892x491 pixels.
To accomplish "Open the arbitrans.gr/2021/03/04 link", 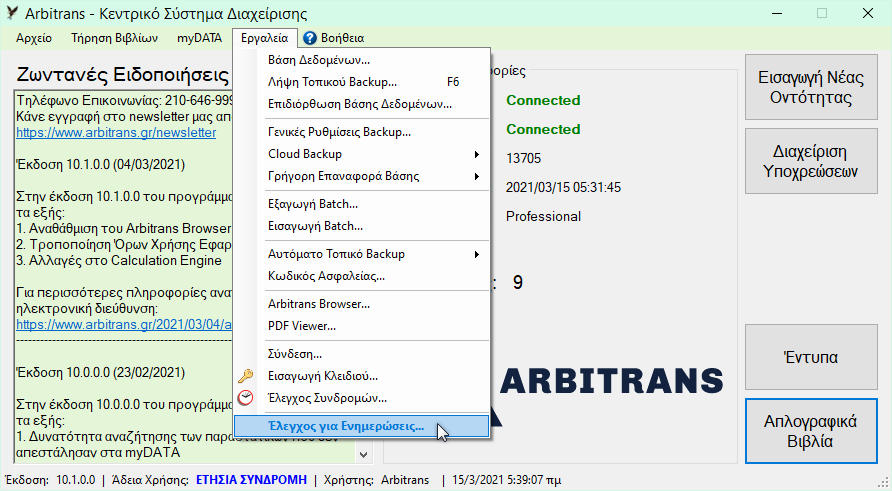I will (124, 324).
